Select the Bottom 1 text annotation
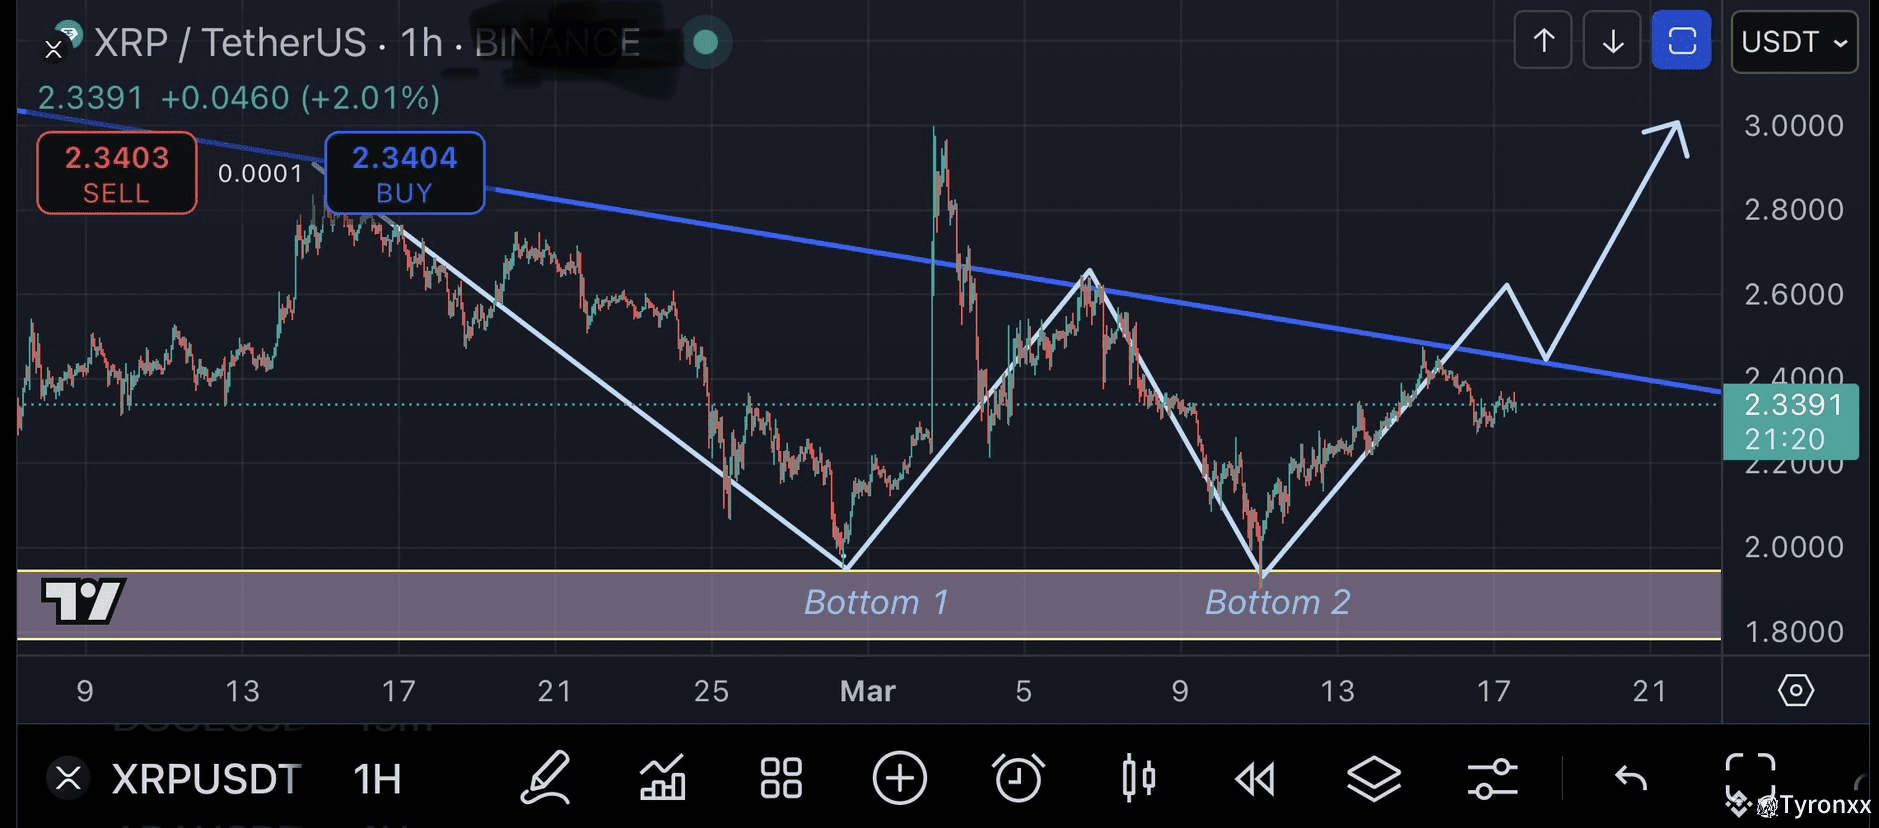This screenshot has height=828, width=1879. [x=876, y=602]
